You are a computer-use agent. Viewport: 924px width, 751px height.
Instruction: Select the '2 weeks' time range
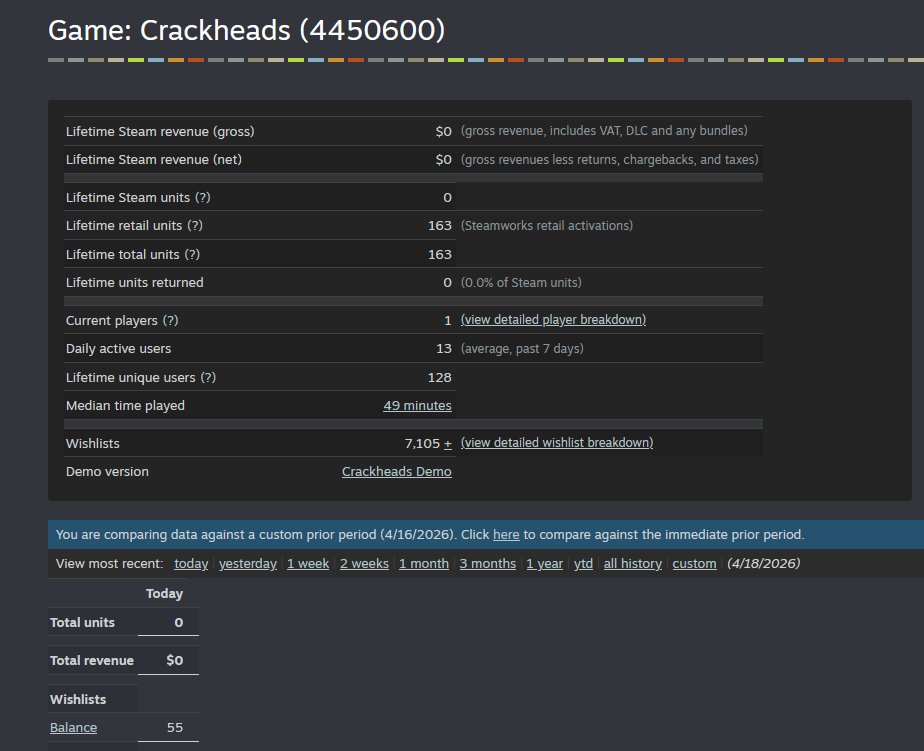pos(364,564)
